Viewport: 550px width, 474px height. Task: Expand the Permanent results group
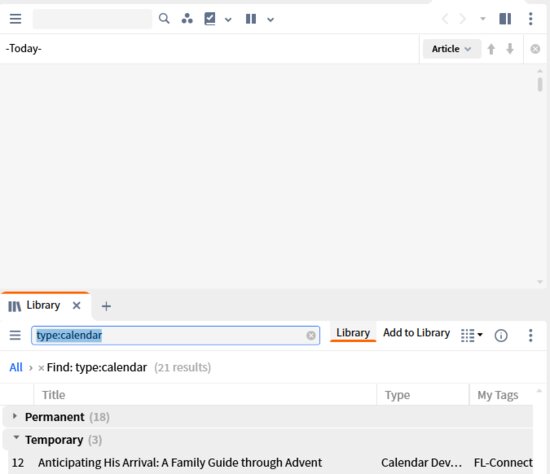click(x=14, y=416)
